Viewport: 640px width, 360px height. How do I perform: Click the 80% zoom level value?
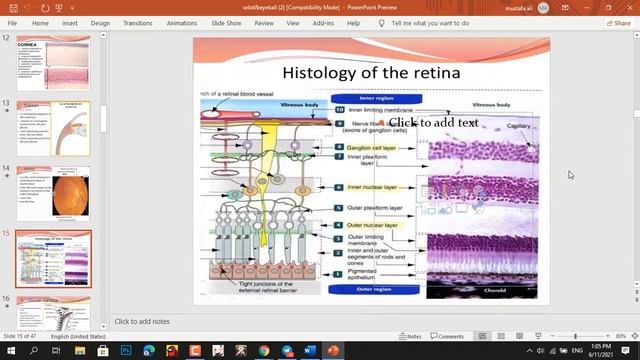point(621,336)
